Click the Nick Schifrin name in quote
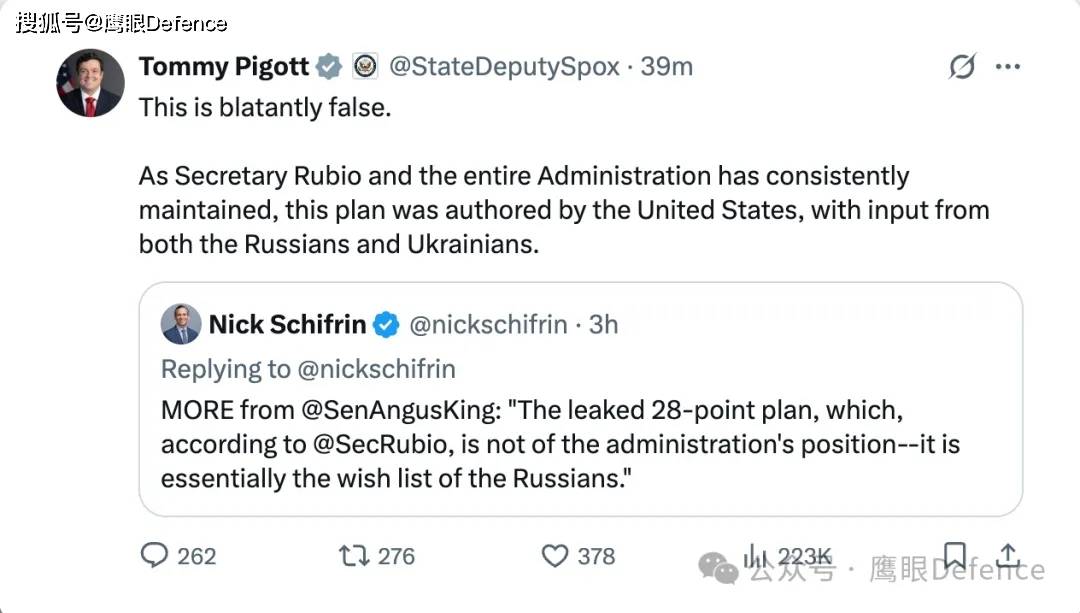Image resolution: width=1080 pixels, height=613 pixels. pyautogui.click(x=287, y=325)
